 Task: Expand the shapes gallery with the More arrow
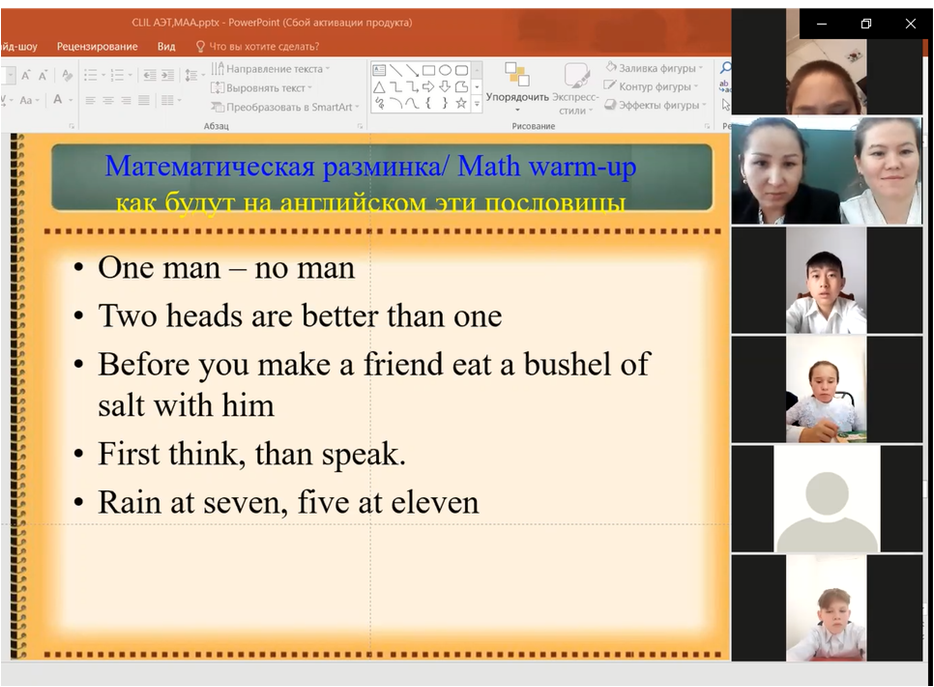pos(477,103)
